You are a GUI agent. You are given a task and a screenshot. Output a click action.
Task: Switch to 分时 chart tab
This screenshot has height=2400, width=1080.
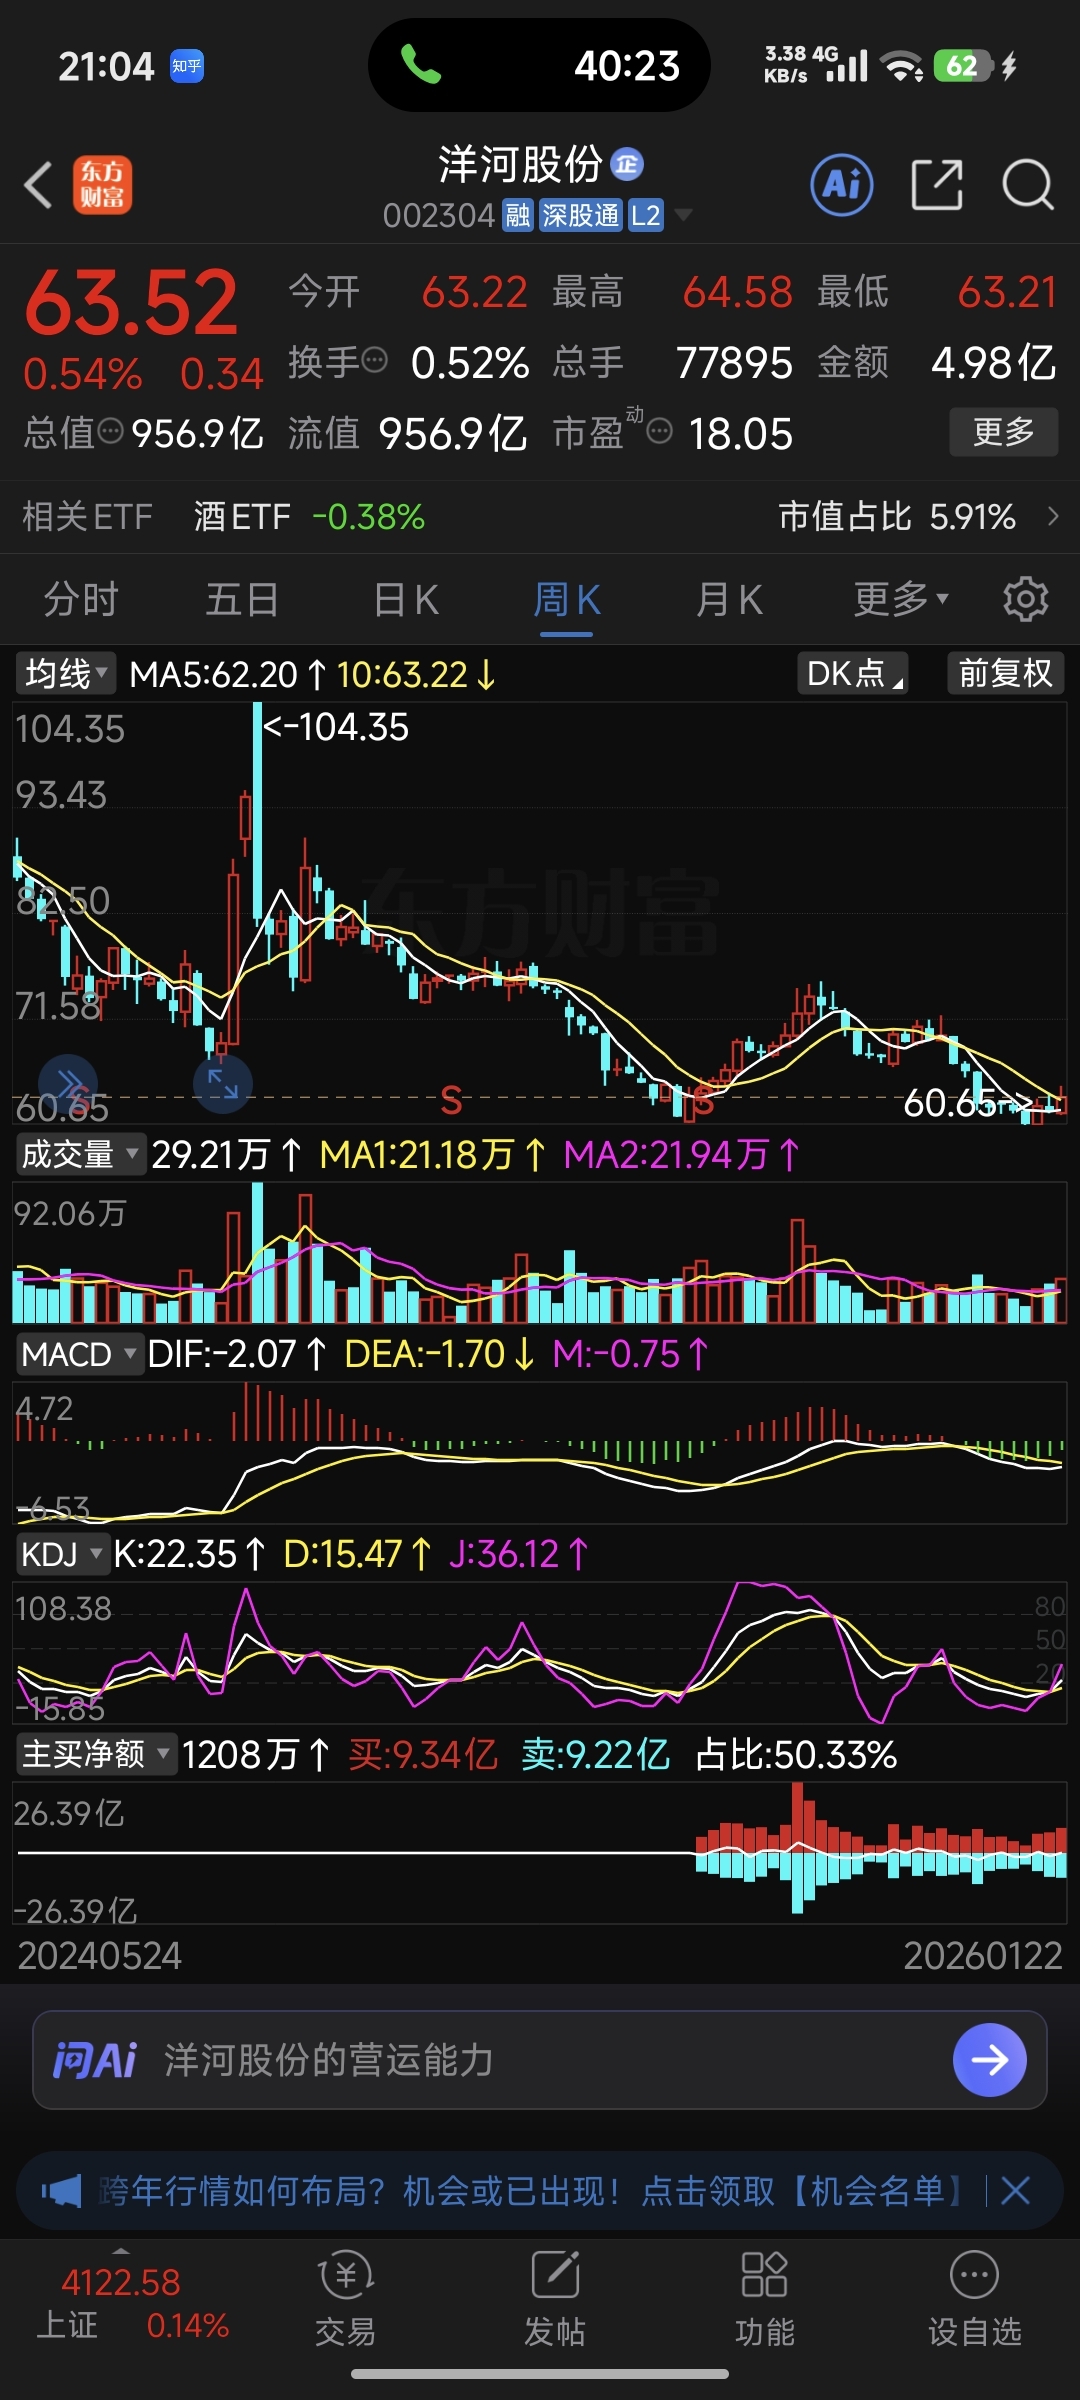tap(81, 599)
